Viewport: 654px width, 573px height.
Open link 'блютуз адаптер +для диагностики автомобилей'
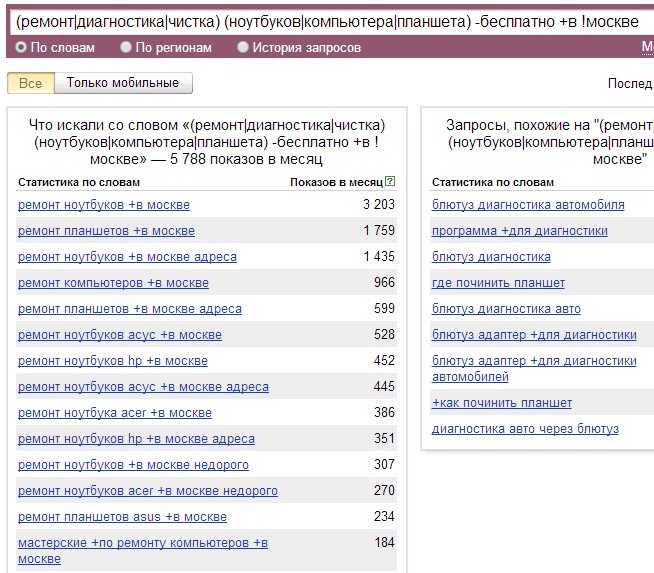(x=534, y=369)
